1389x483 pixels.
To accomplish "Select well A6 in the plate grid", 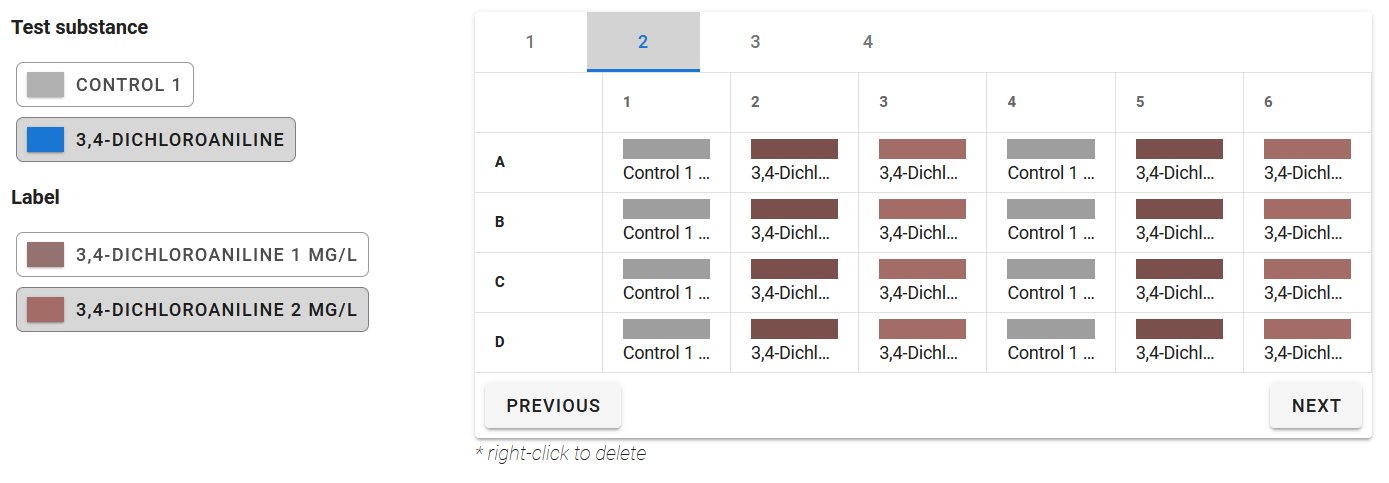I will point(1307,162).
